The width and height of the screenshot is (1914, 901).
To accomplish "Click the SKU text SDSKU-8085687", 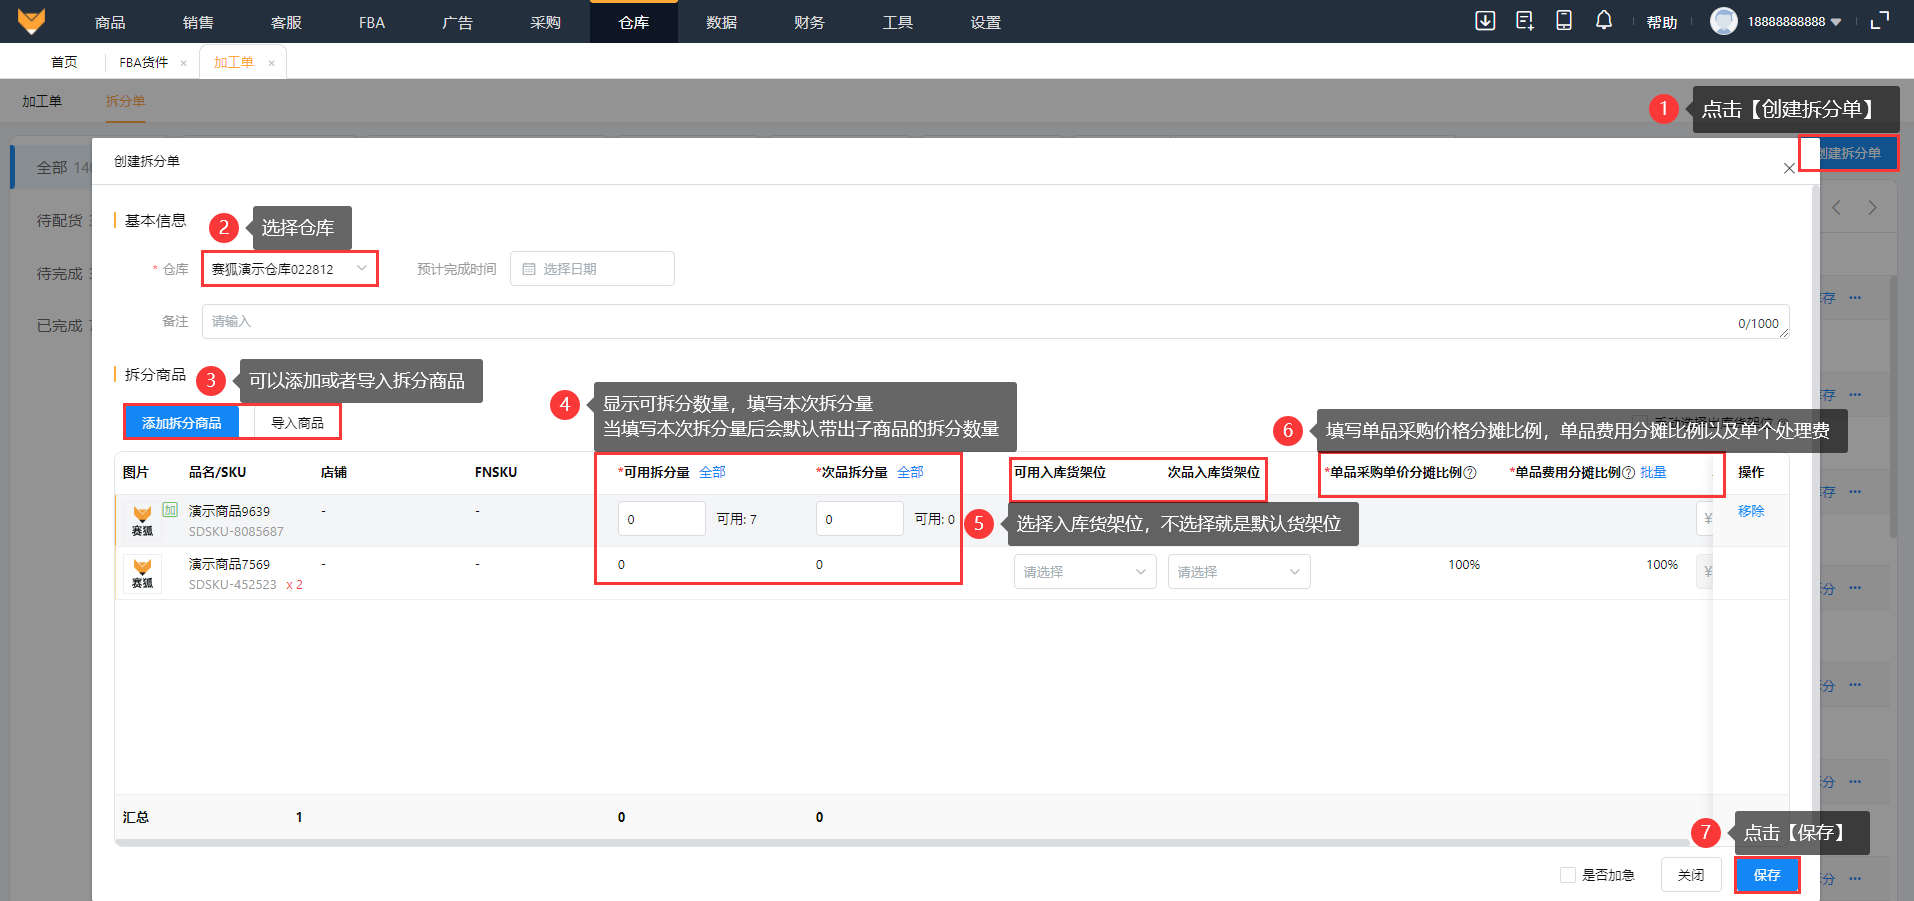I will [x=236, y=532].
